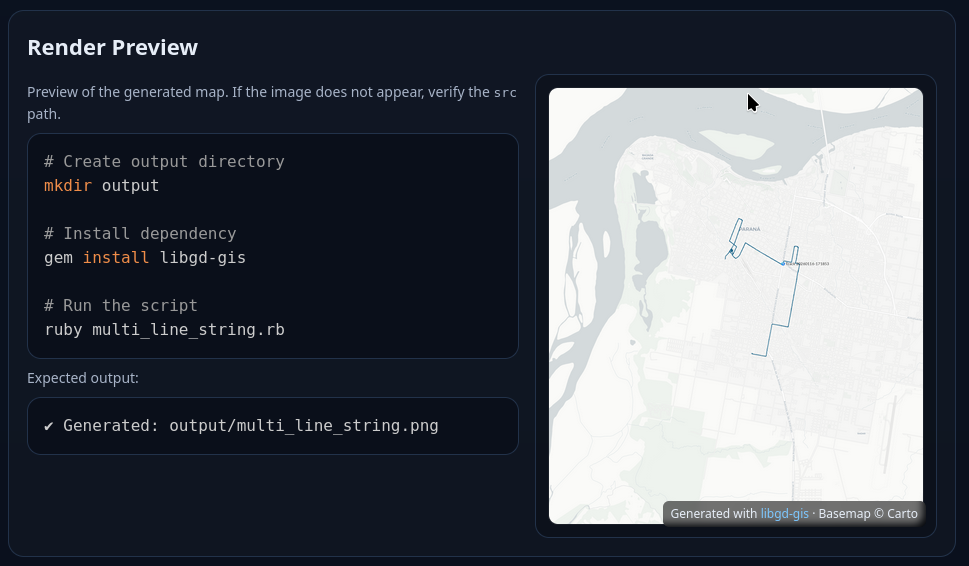Click the Generated with attribution text

713,514
